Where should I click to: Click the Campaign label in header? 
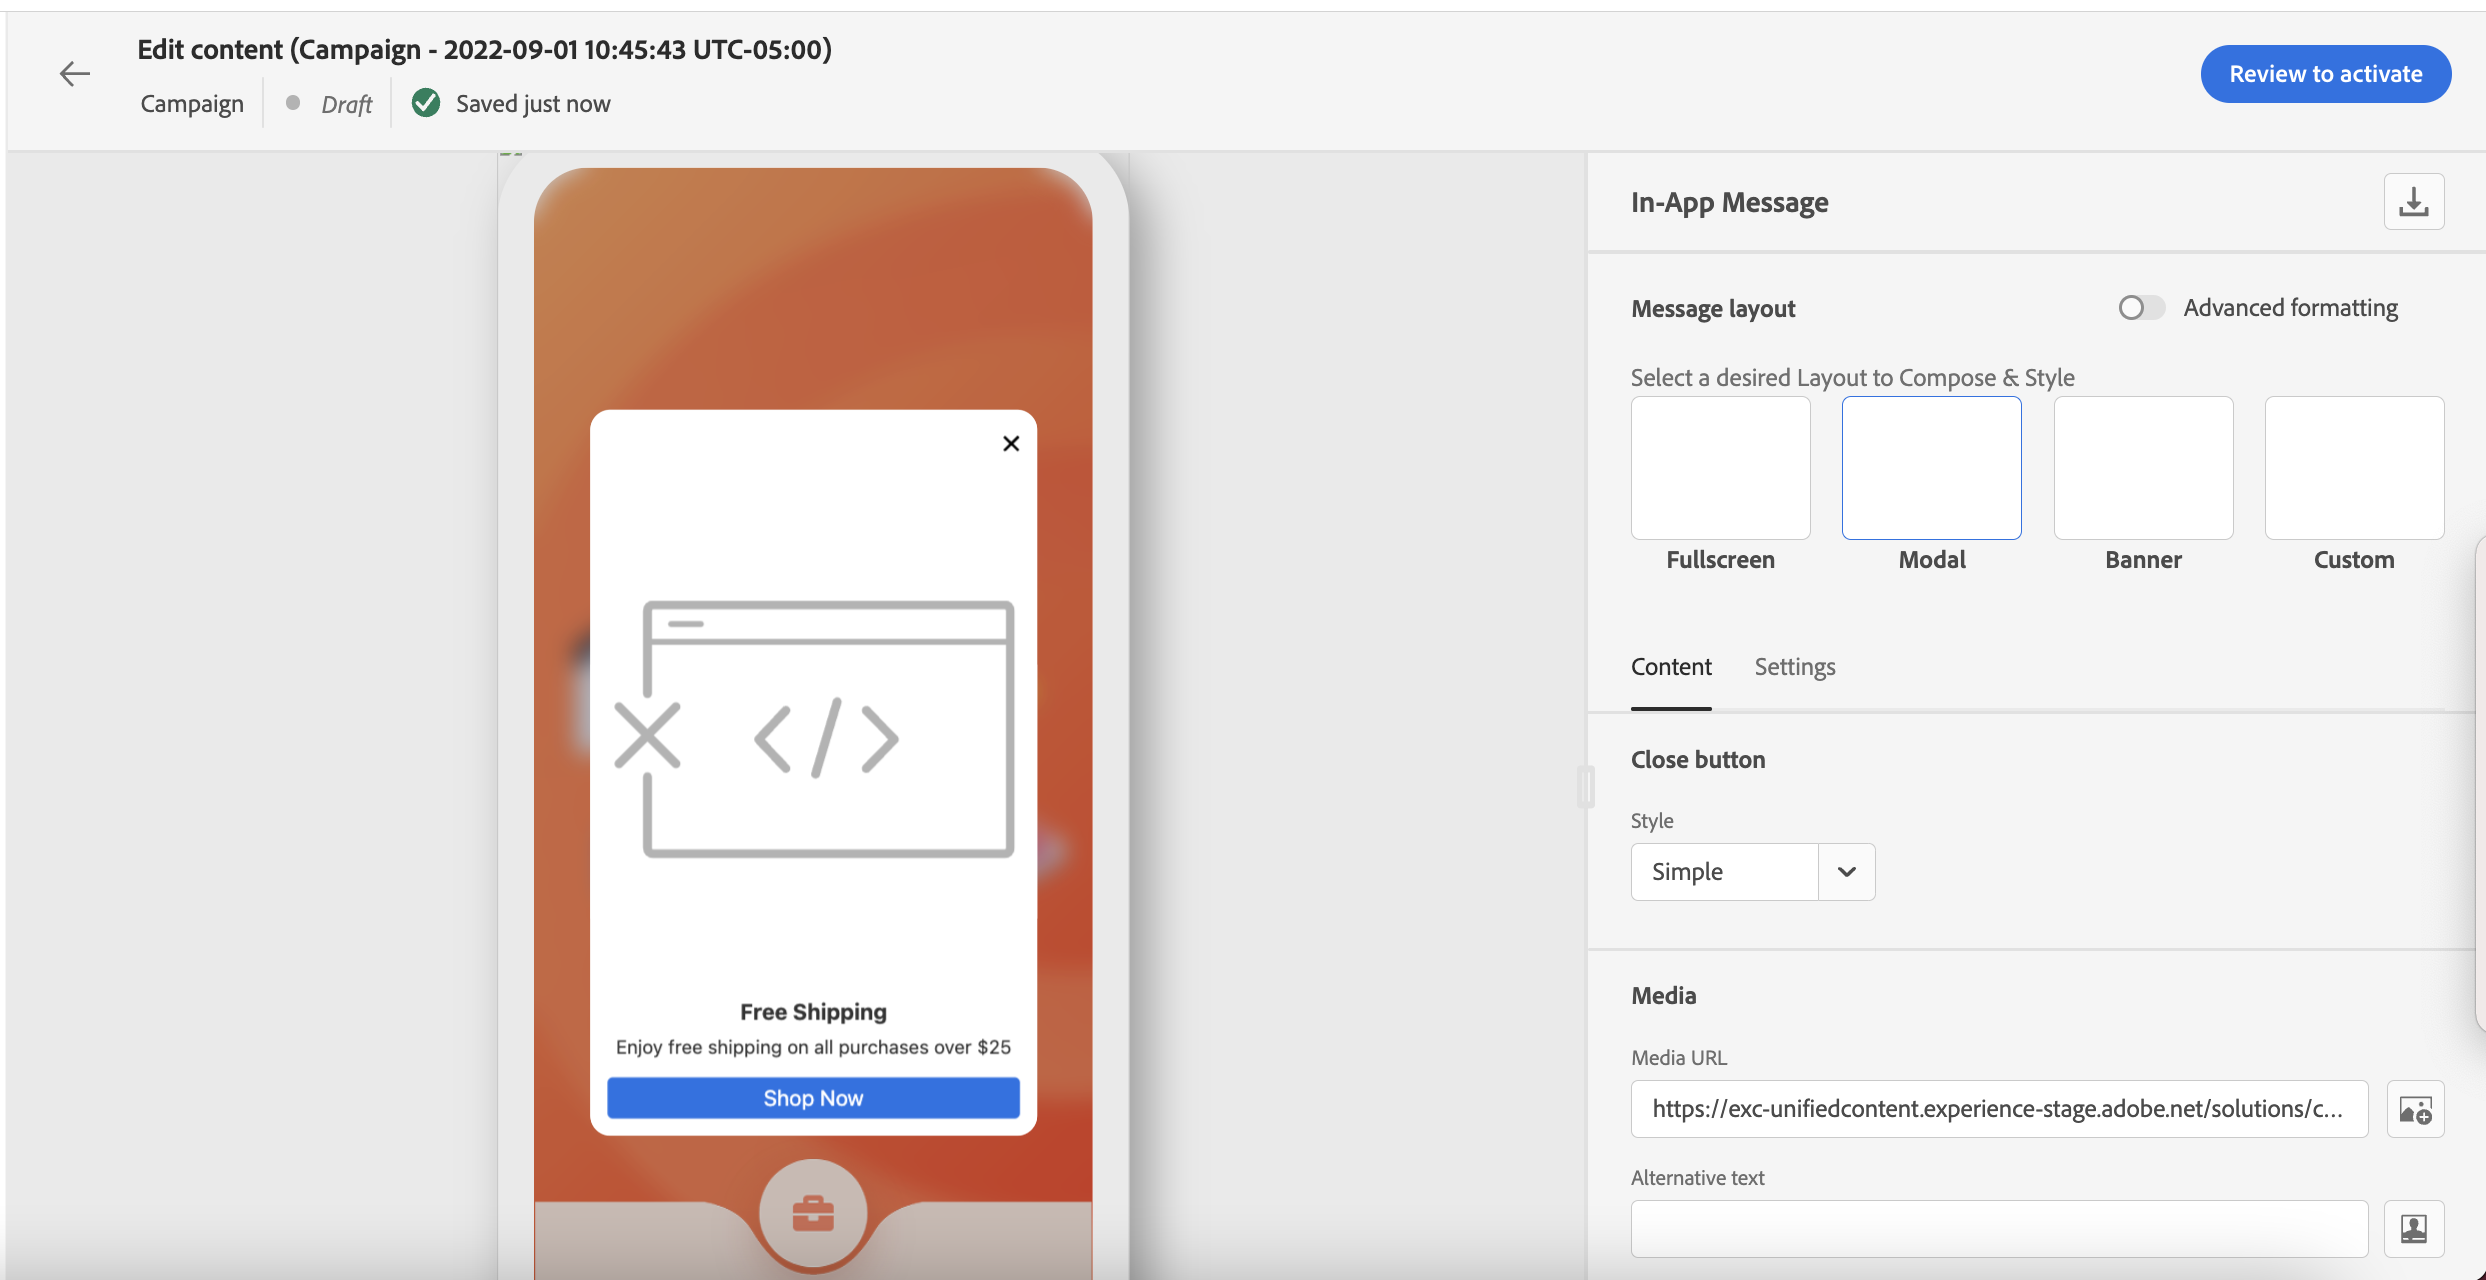coord(192,104)
